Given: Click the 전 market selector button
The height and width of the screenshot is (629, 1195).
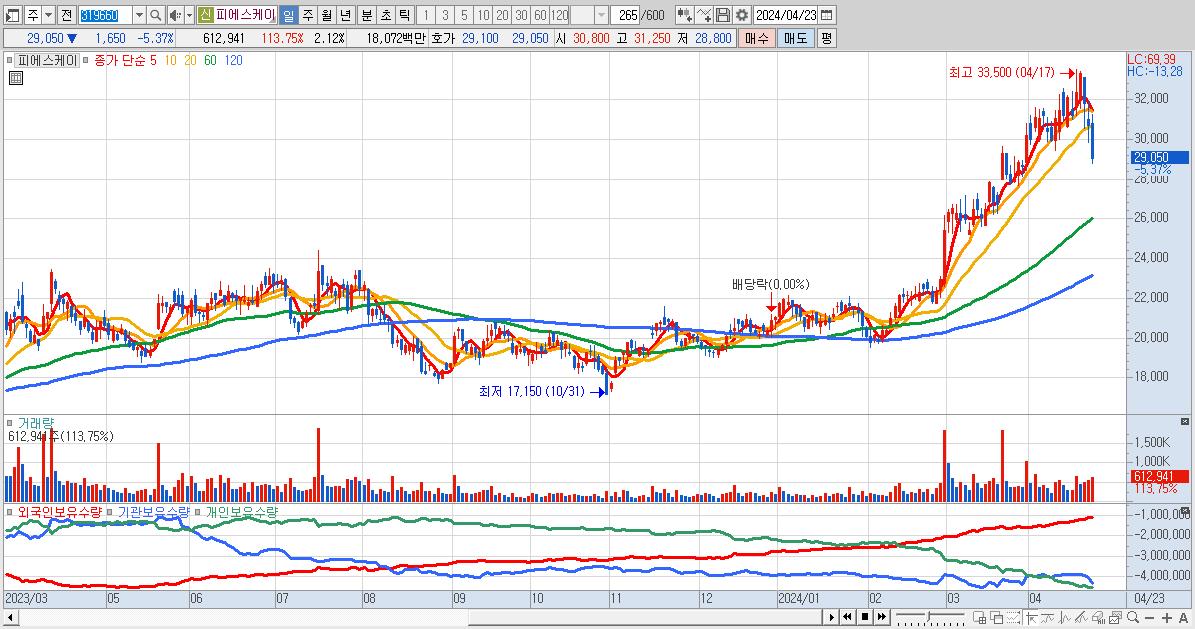Looking at the screenshot, I should (66, 14).
